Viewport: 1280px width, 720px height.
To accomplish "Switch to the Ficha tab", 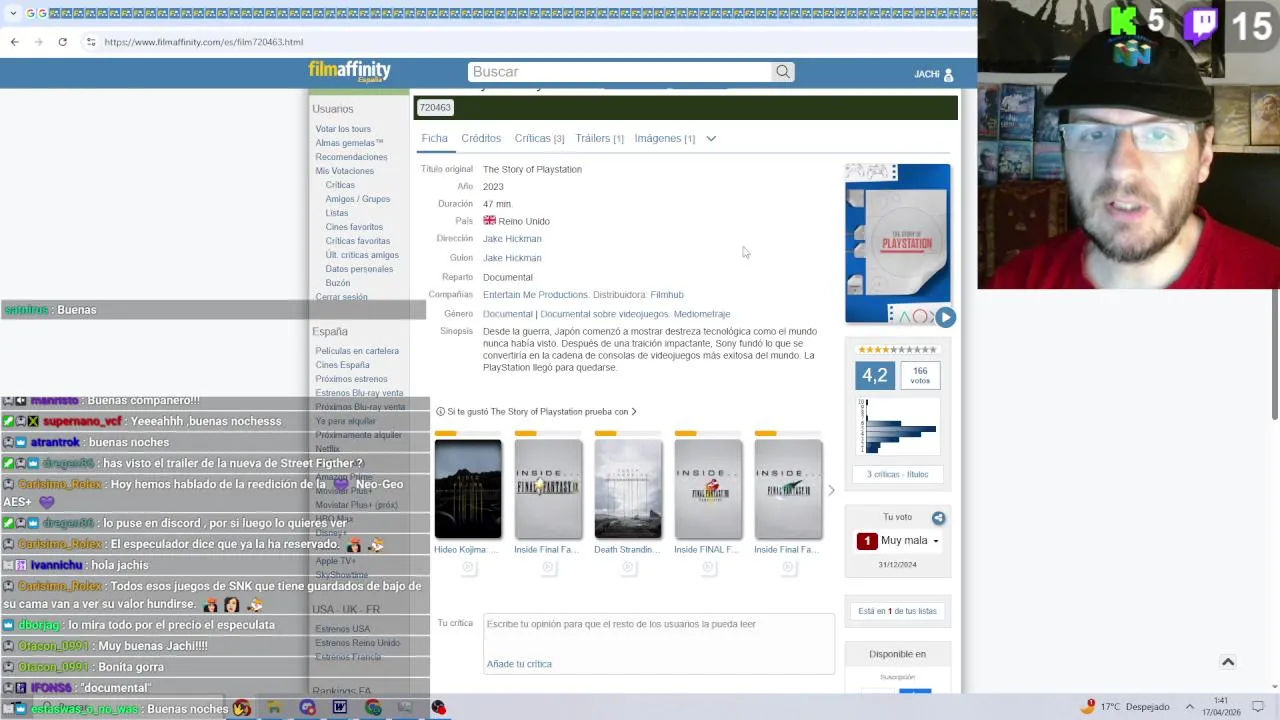I will pyautogui.click(x=434, y=138).
